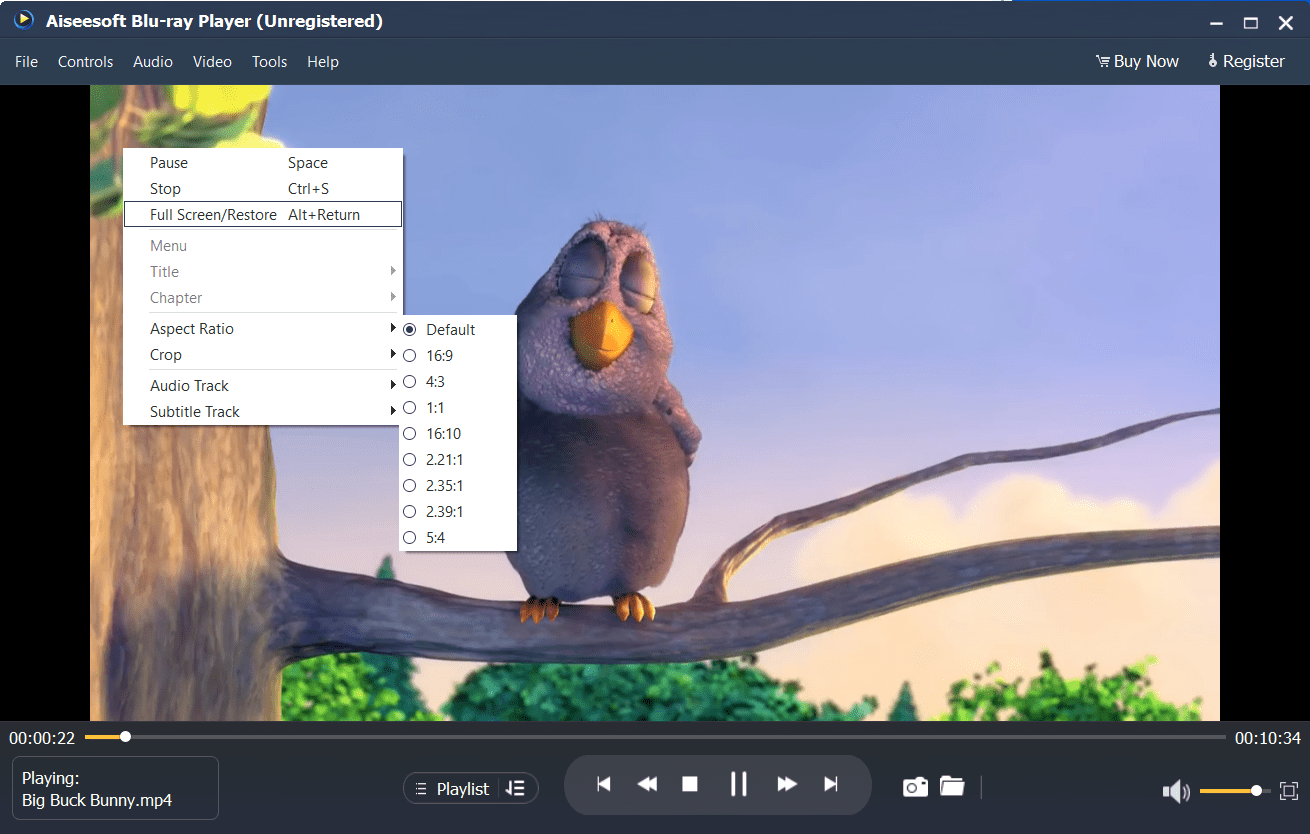Click the elapsed time 00:00:22
Image resolution: width=1310 pixels, height=834 pixels.
[42, 738]
